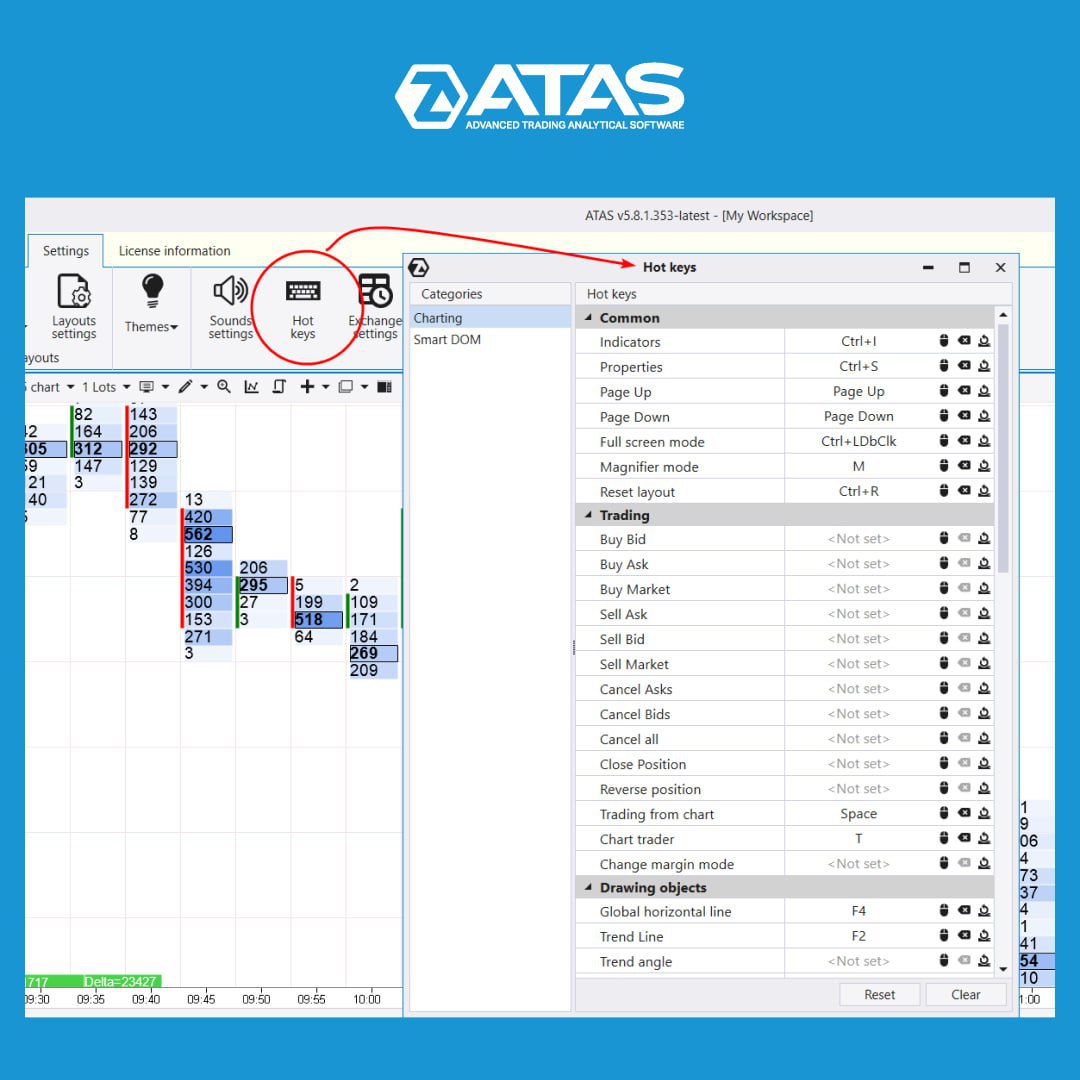This screenshot has height=1080, width=1080.
Task: Reset the Magnifier mode hotkey to default
Action: coord(984,466)
